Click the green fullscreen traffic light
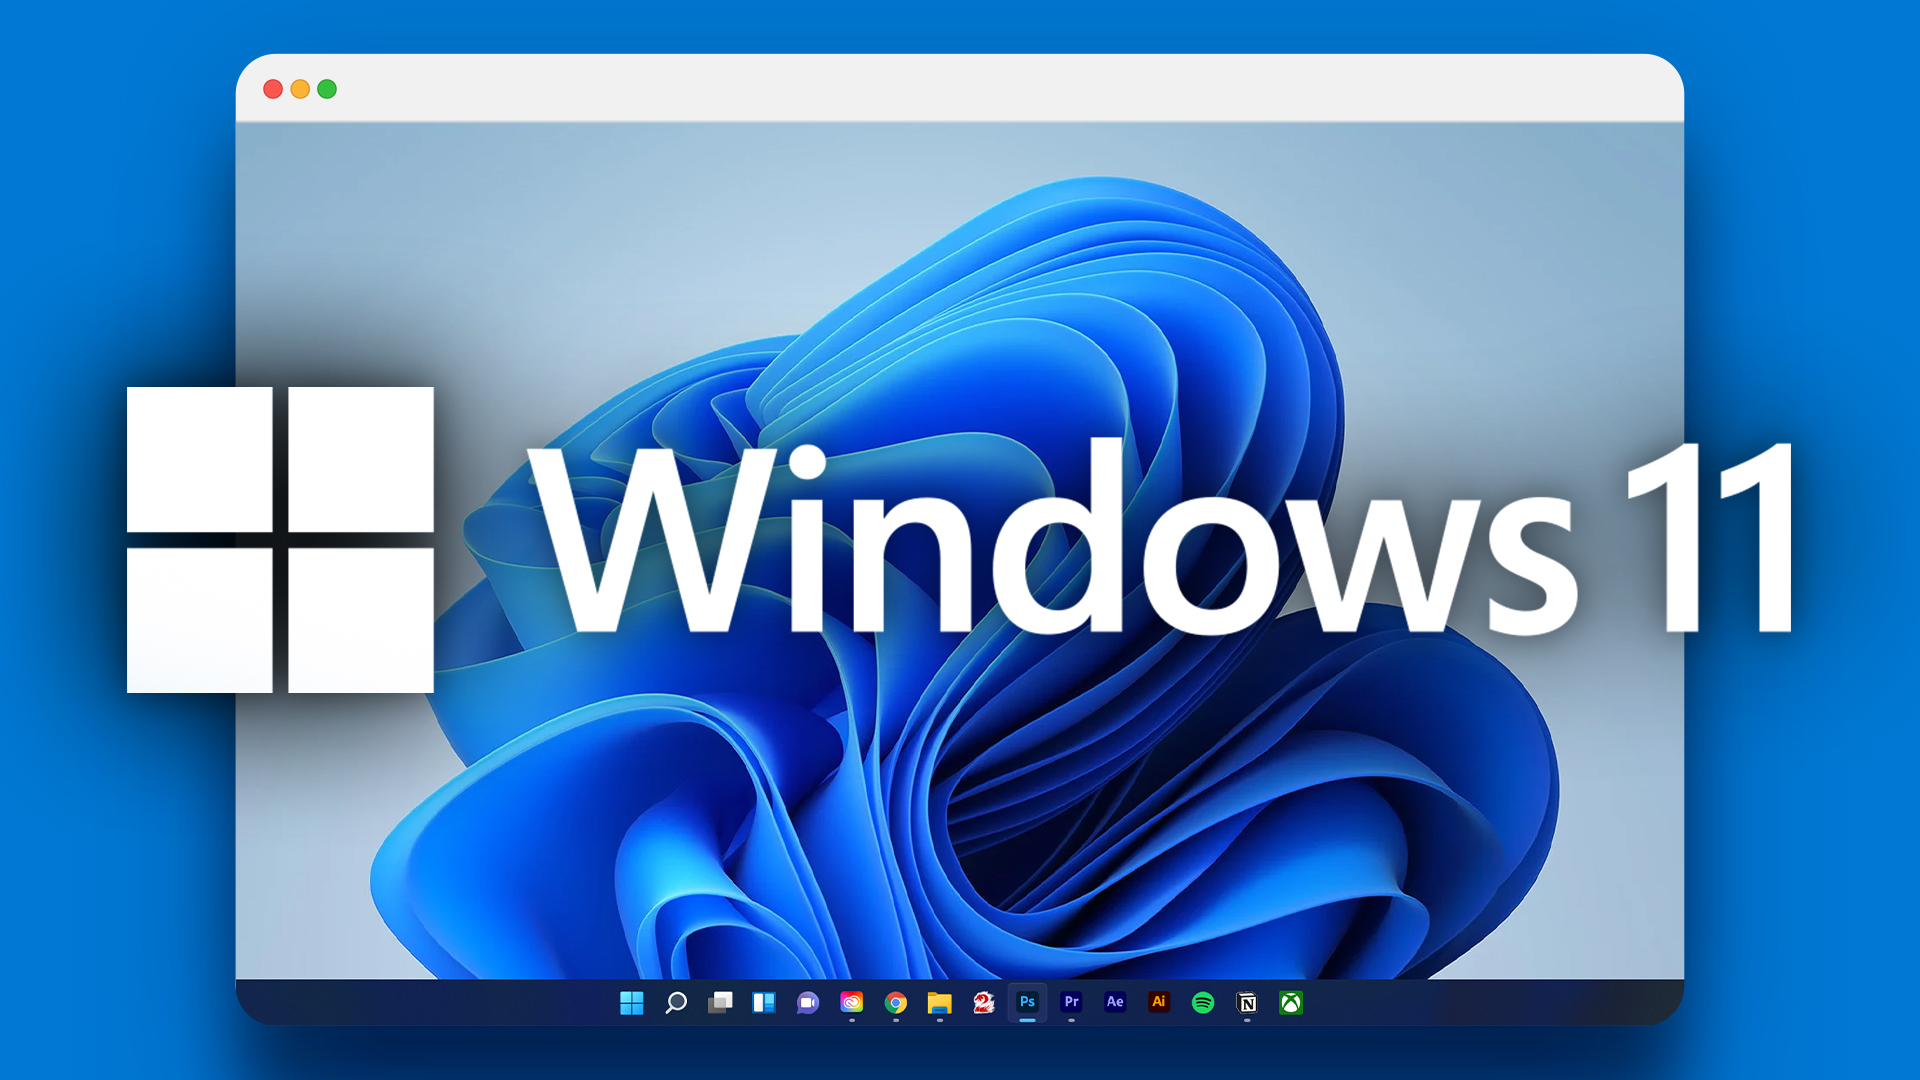 (x=326, y=89)
